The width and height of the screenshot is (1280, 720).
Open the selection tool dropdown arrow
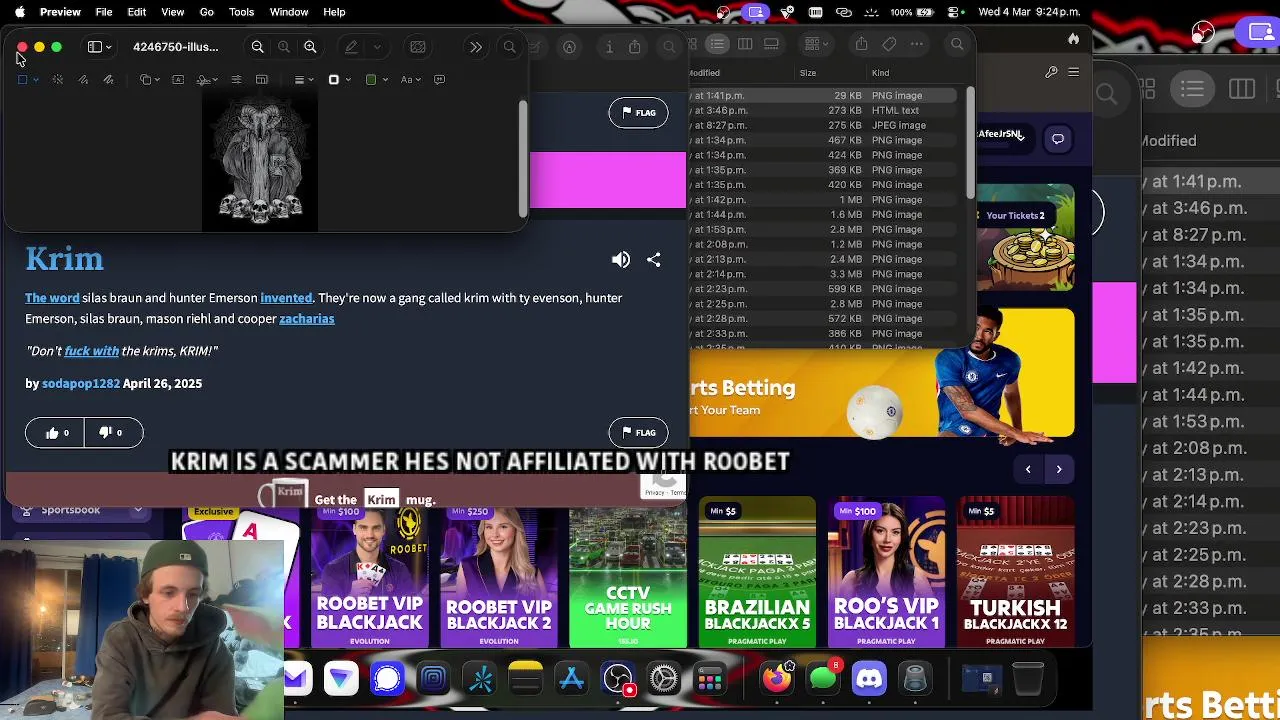(36, 80)
